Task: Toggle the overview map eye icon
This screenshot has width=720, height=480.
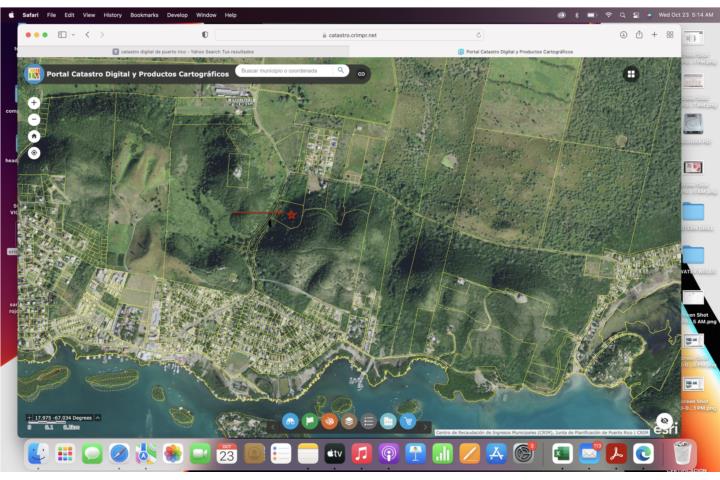Action: (663, 421)
